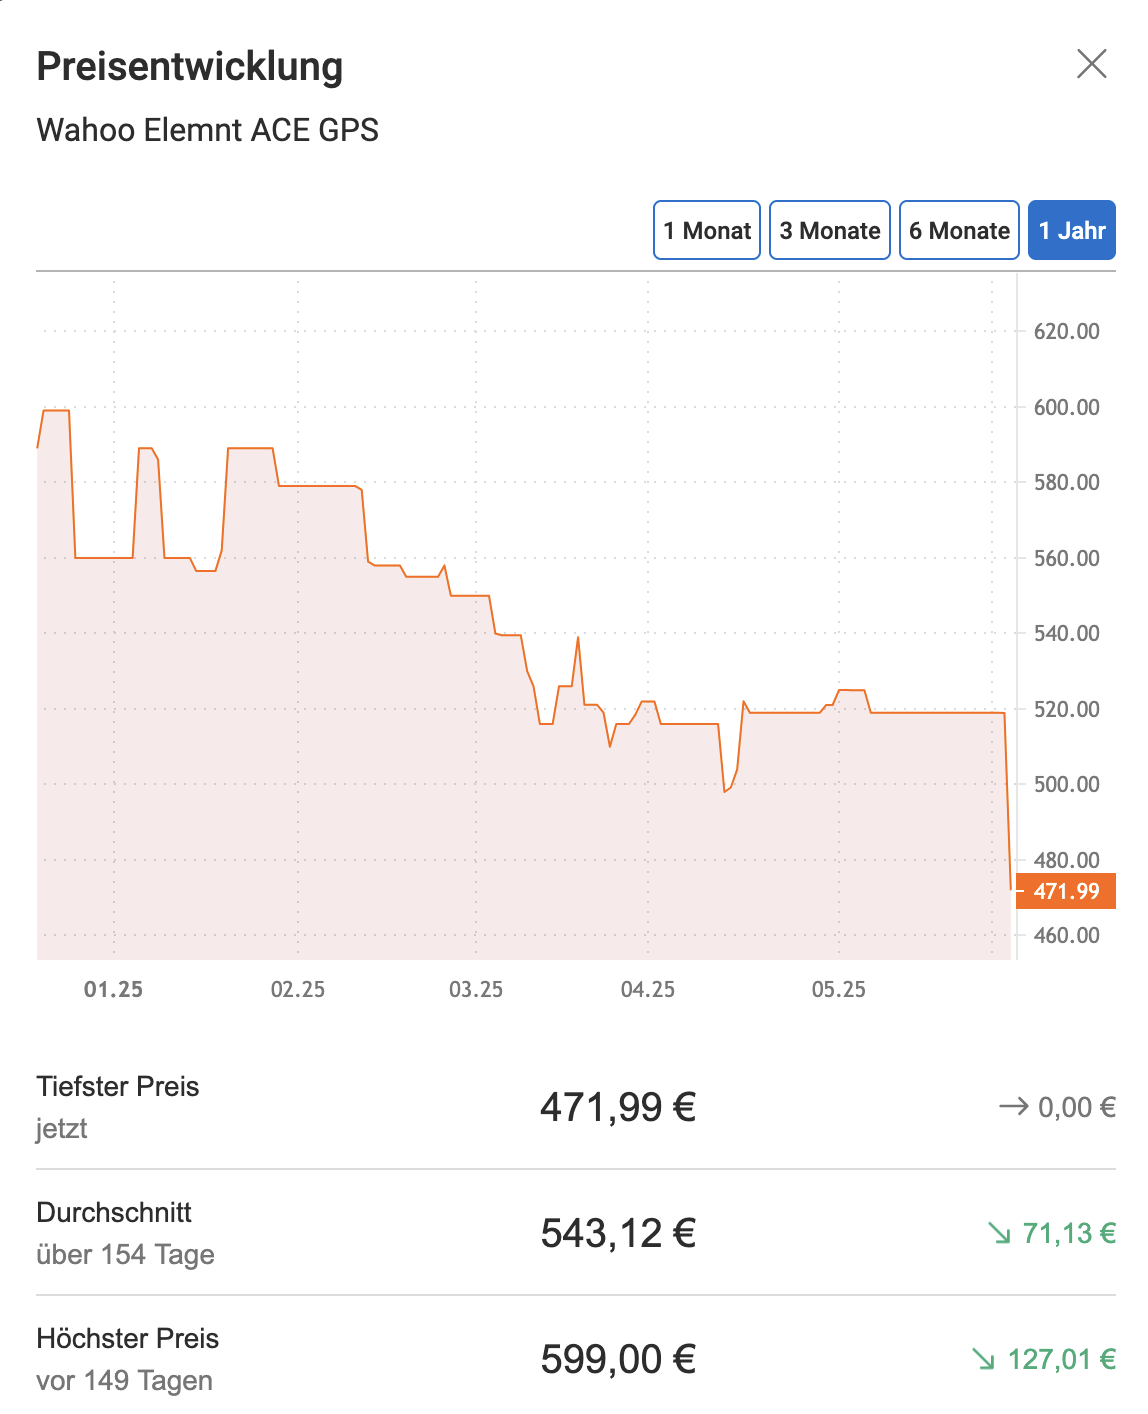This screenshot has width=1148, height=1414.
Task: Close the Preisentwicklung dialog
Action: click(x=1091, y=64)
